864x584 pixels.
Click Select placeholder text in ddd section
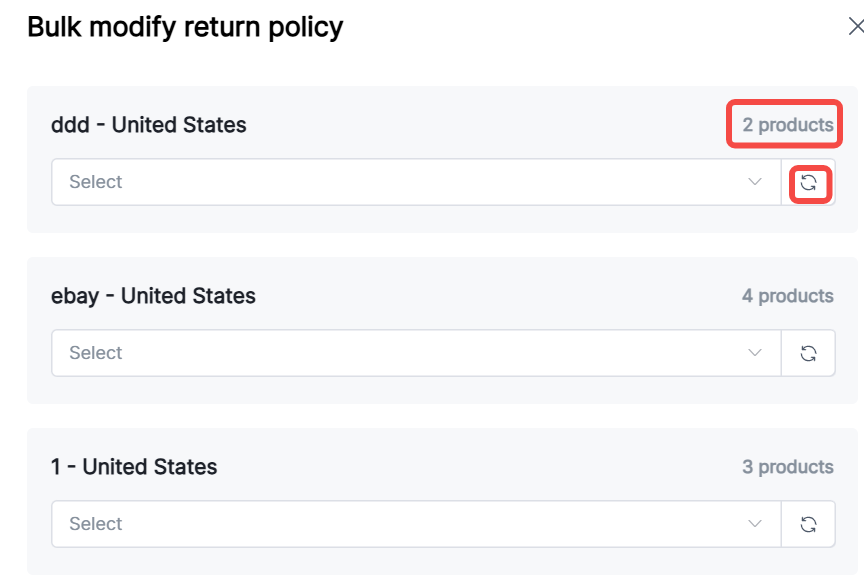96,182
